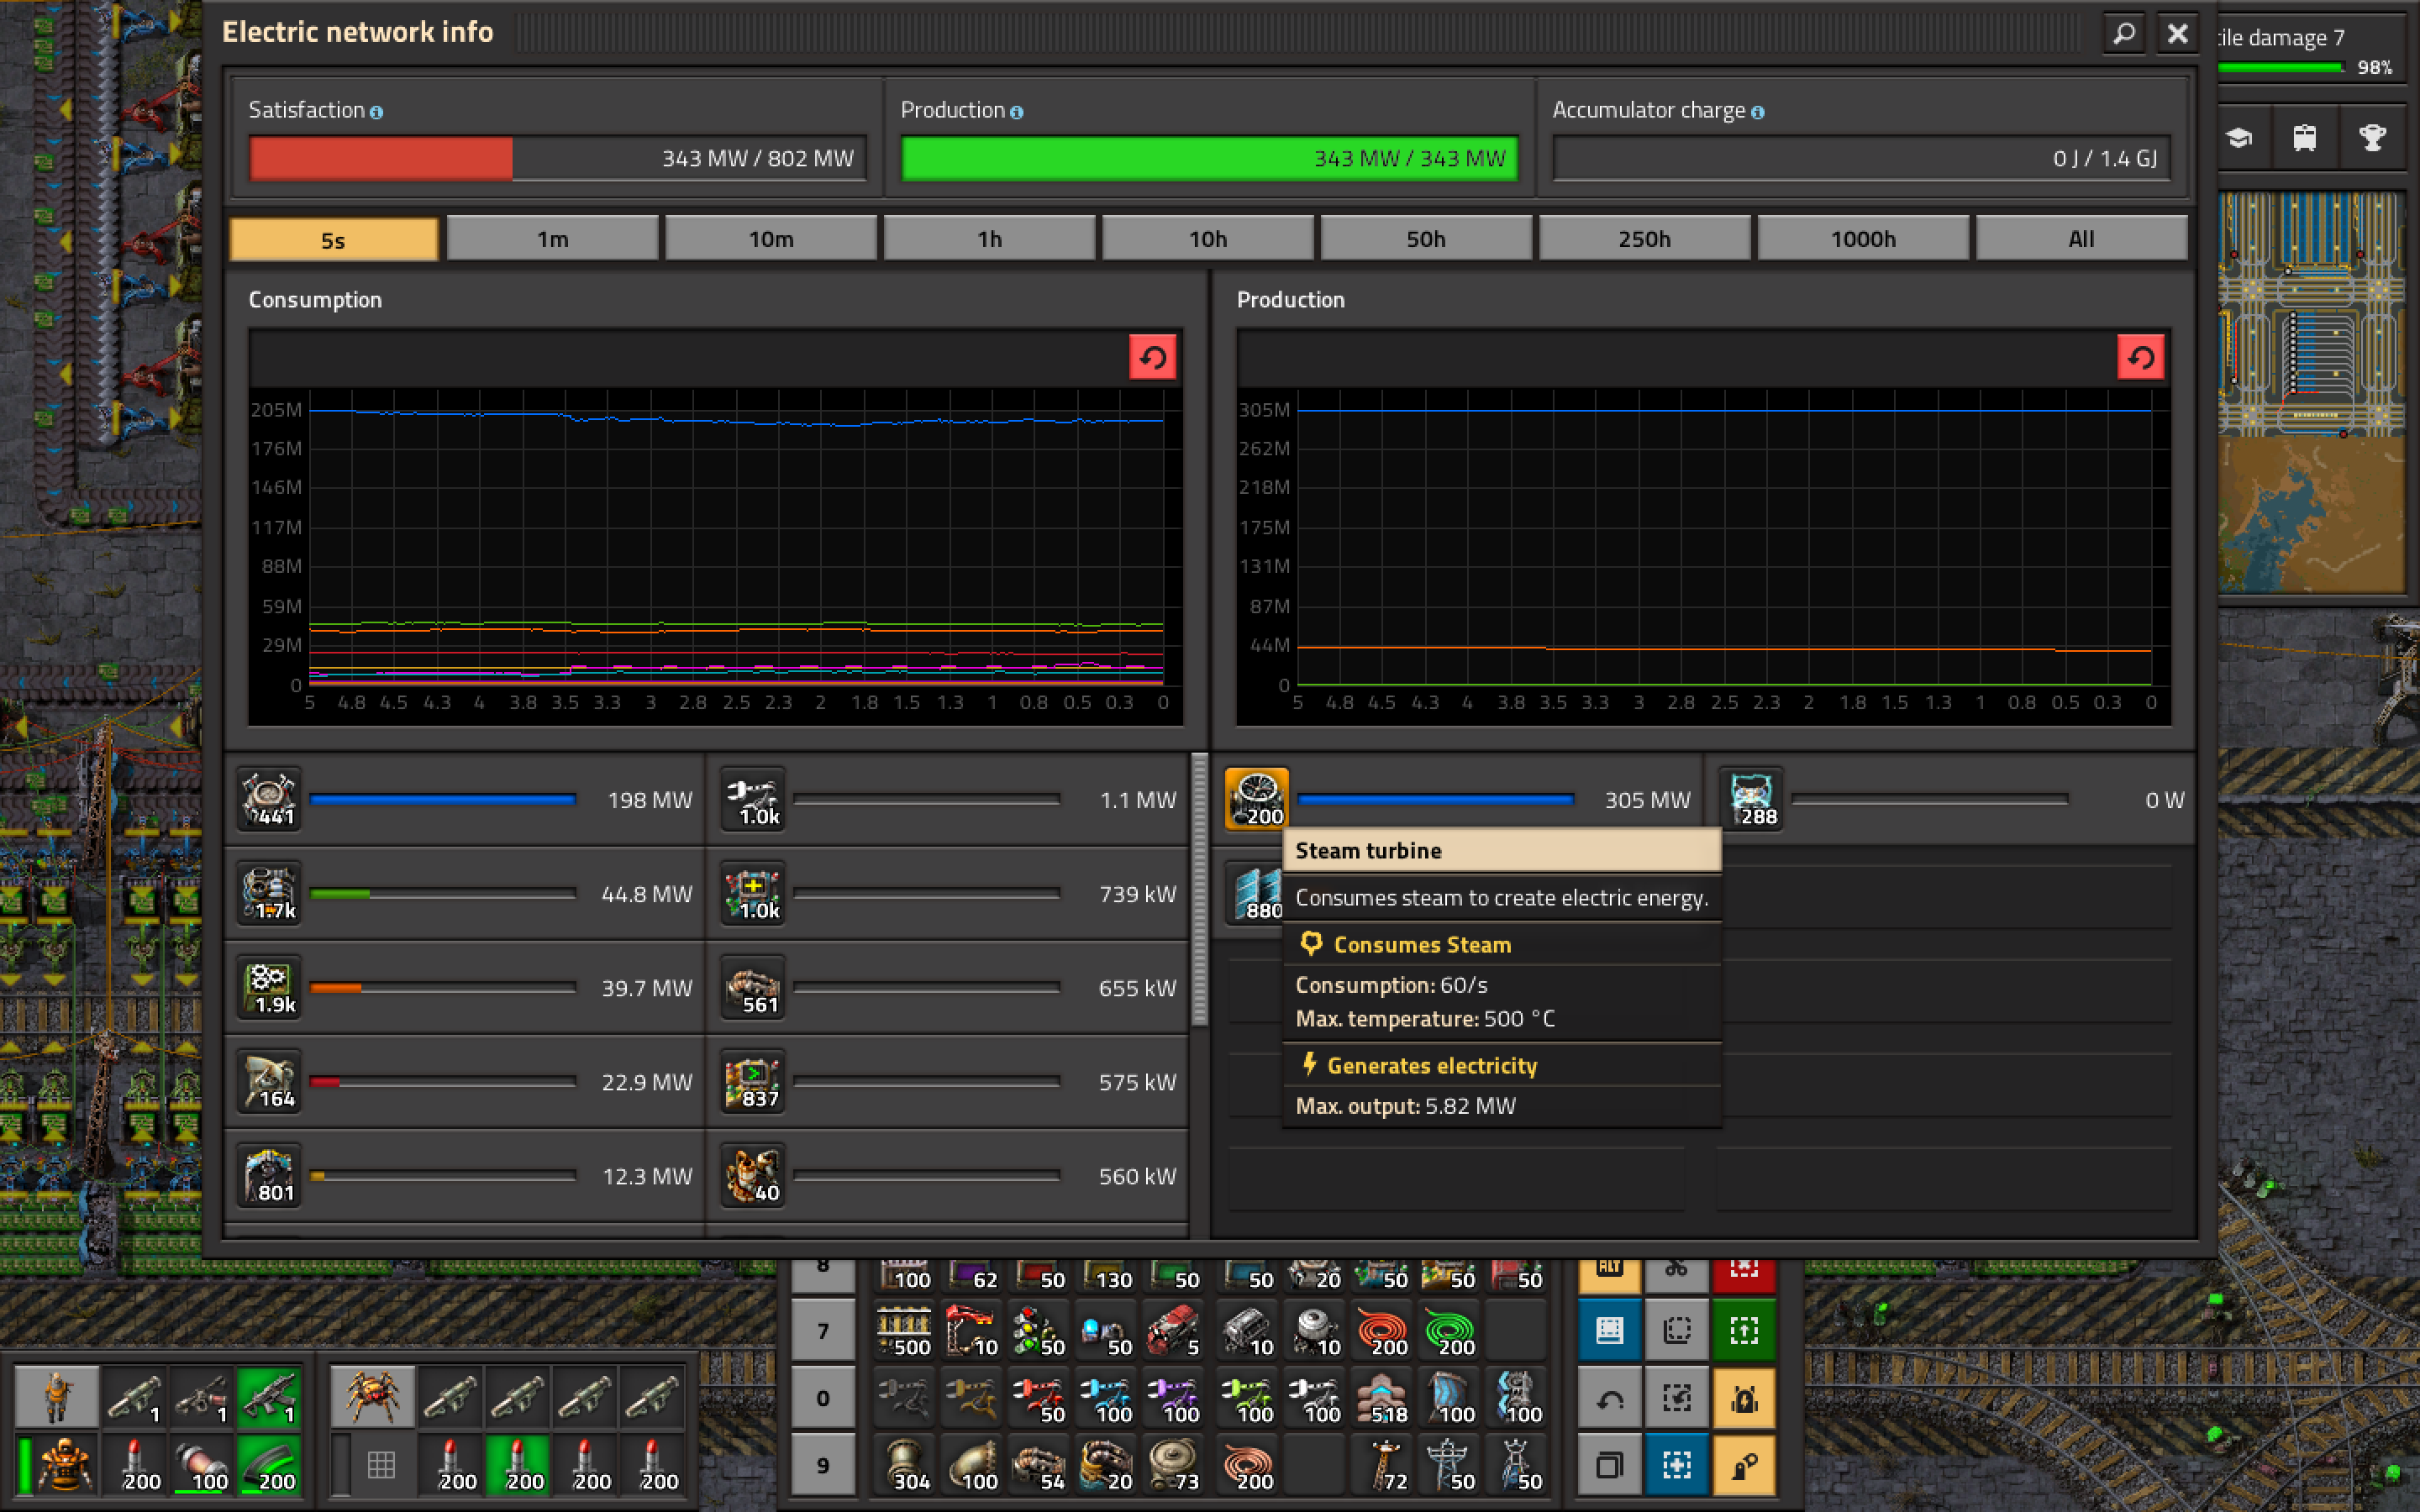Pick blue inserter with 100 in quickbar
The height and width of the screenshot is (1512, 2420).
tap(1107, 1398)
